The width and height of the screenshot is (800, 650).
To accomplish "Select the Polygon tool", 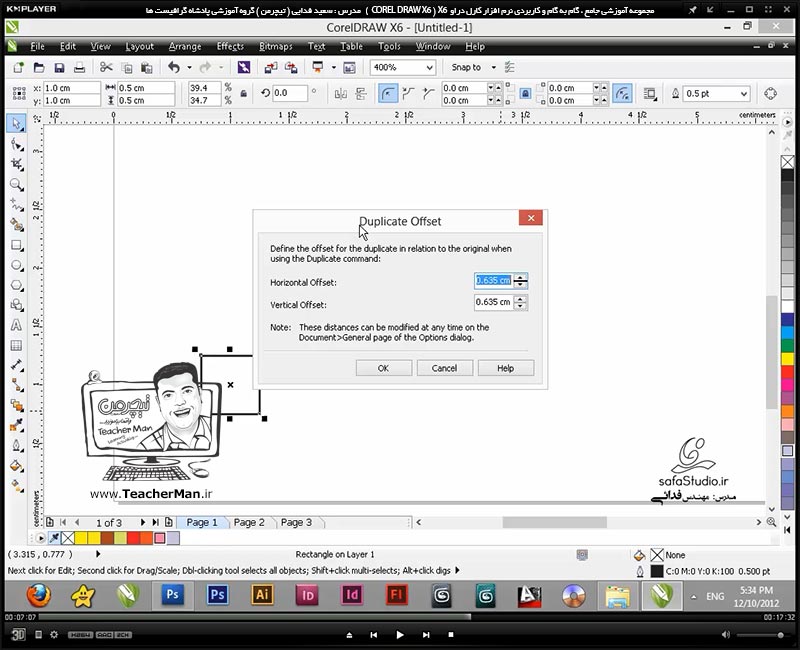I will point(16,285).
